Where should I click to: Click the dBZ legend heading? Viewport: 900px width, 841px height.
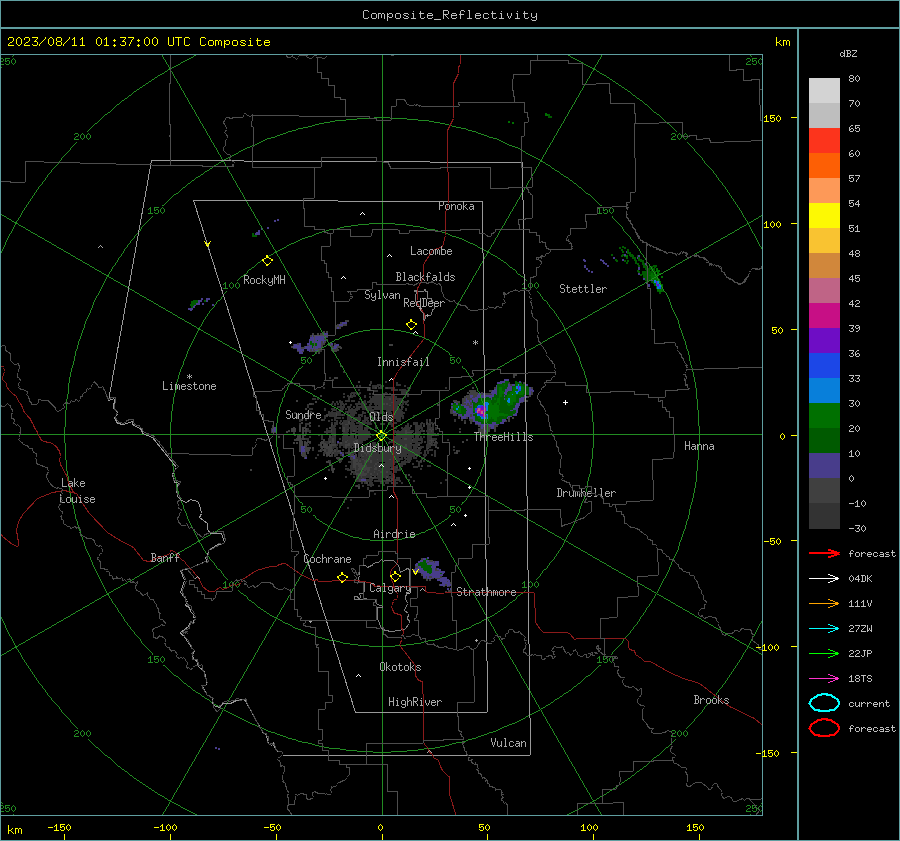(848, 53)
